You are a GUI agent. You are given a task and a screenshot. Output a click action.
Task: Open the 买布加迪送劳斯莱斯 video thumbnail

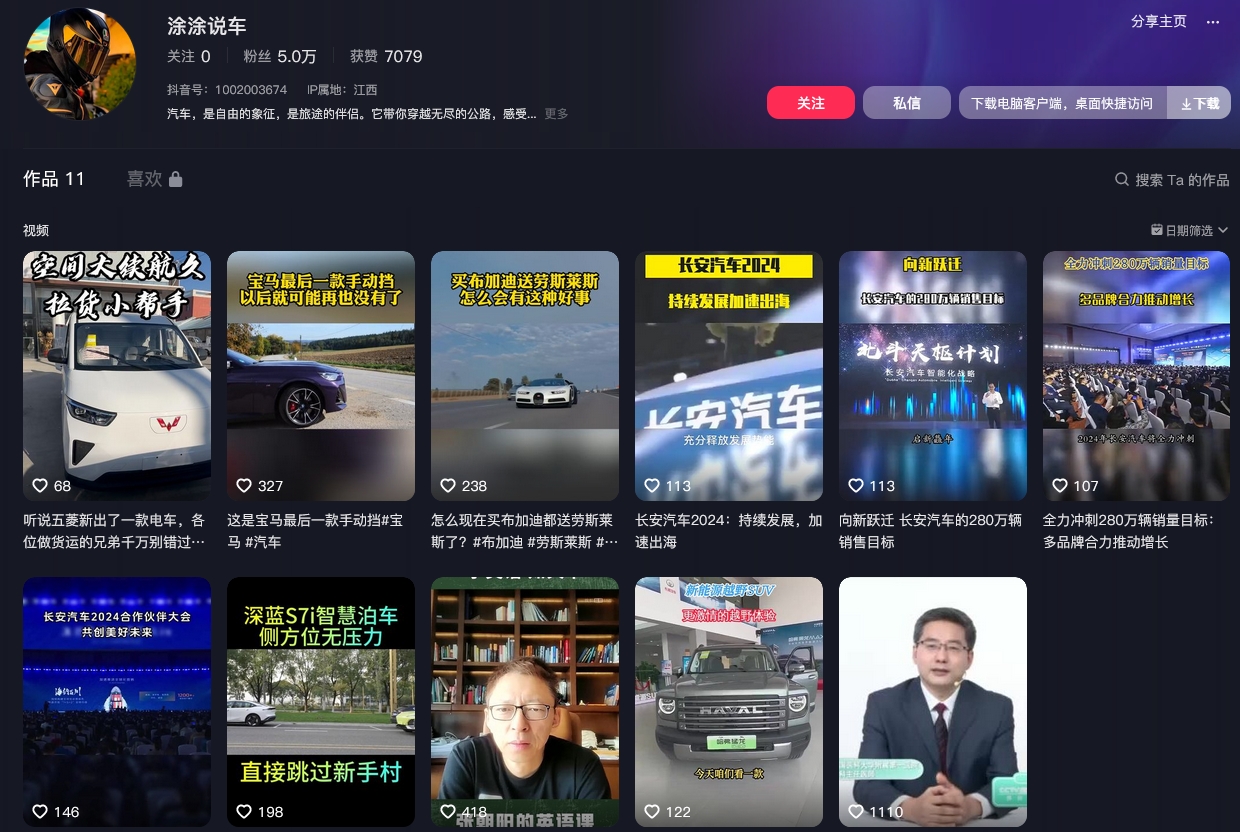coord(525,376)
